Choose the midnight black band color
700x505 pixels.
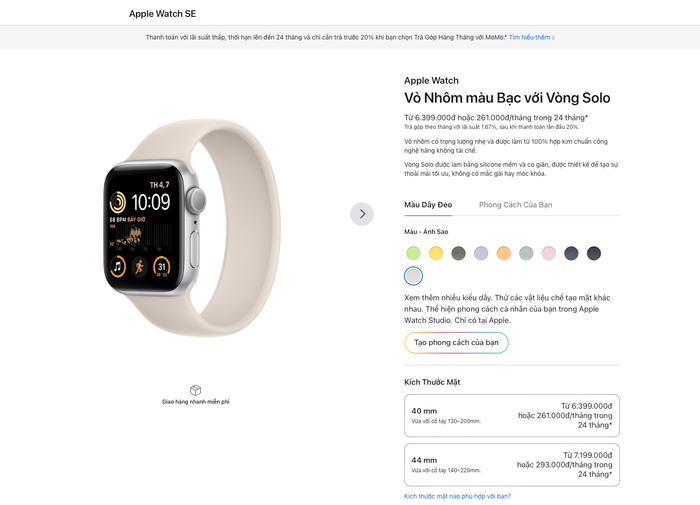(594, 253)
